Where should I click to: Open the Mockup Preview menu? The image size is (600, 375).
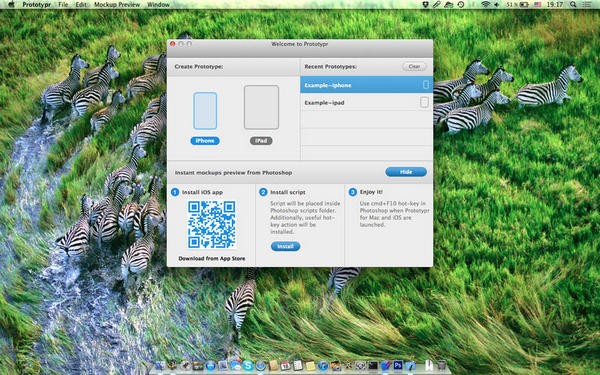point(117,5)
